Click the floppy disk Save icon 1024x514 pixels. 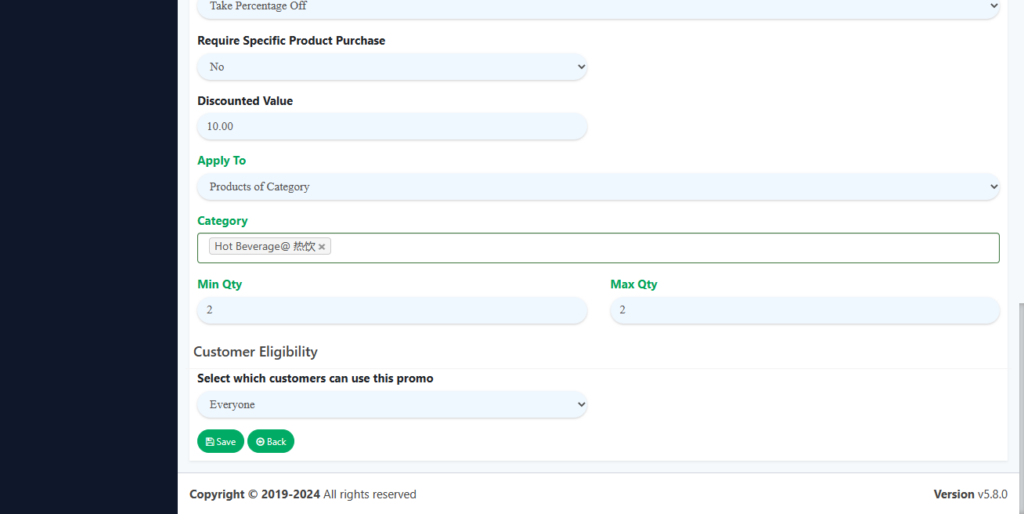click(x=210, y=442)
